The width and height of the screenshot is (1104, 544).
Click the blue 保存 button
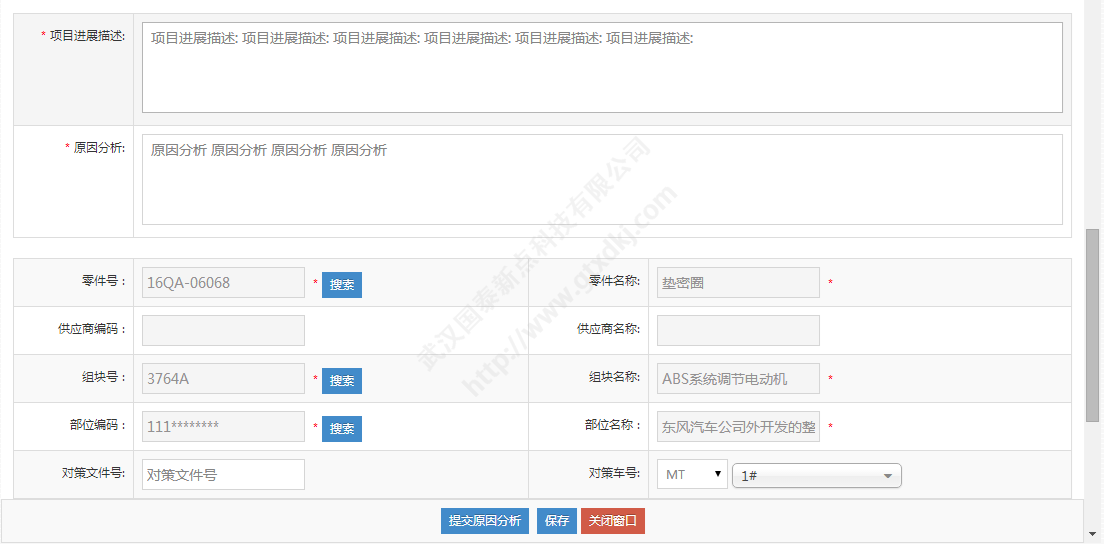pos(557,521)
